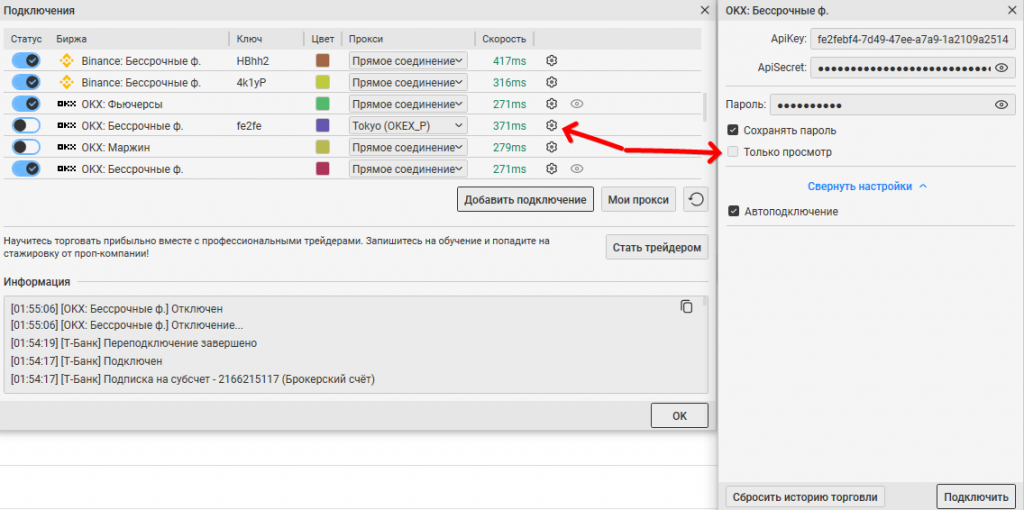Open proxy dropdown for Binance HBhh2 row
1024x510 pixels.
pos(408,61)
